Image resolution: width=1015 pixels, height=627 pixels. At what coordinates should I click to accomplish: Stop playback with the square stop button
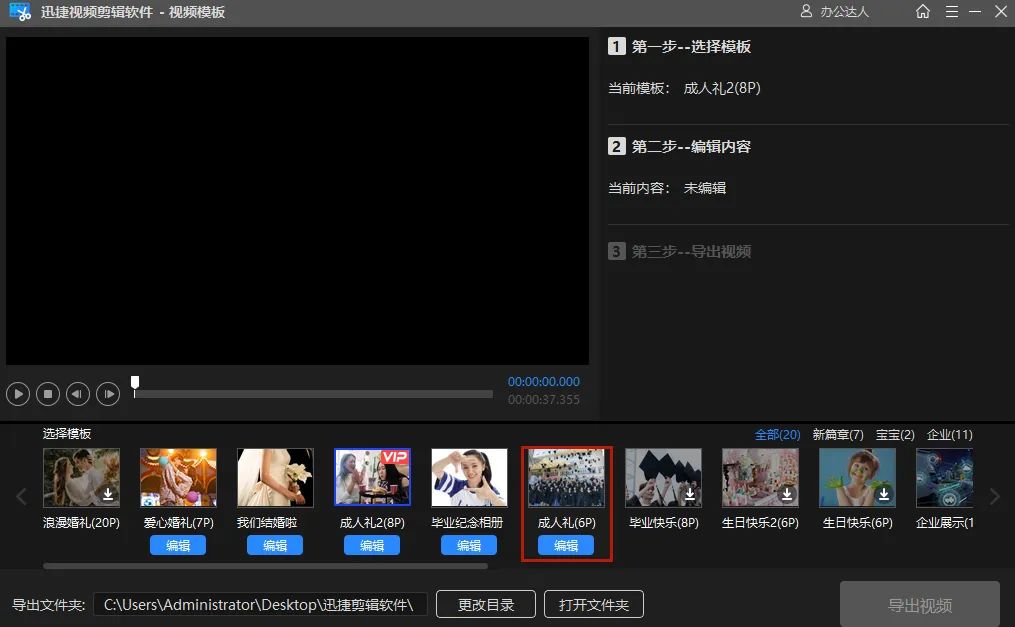pyautogui.click(x=48, y=394)
